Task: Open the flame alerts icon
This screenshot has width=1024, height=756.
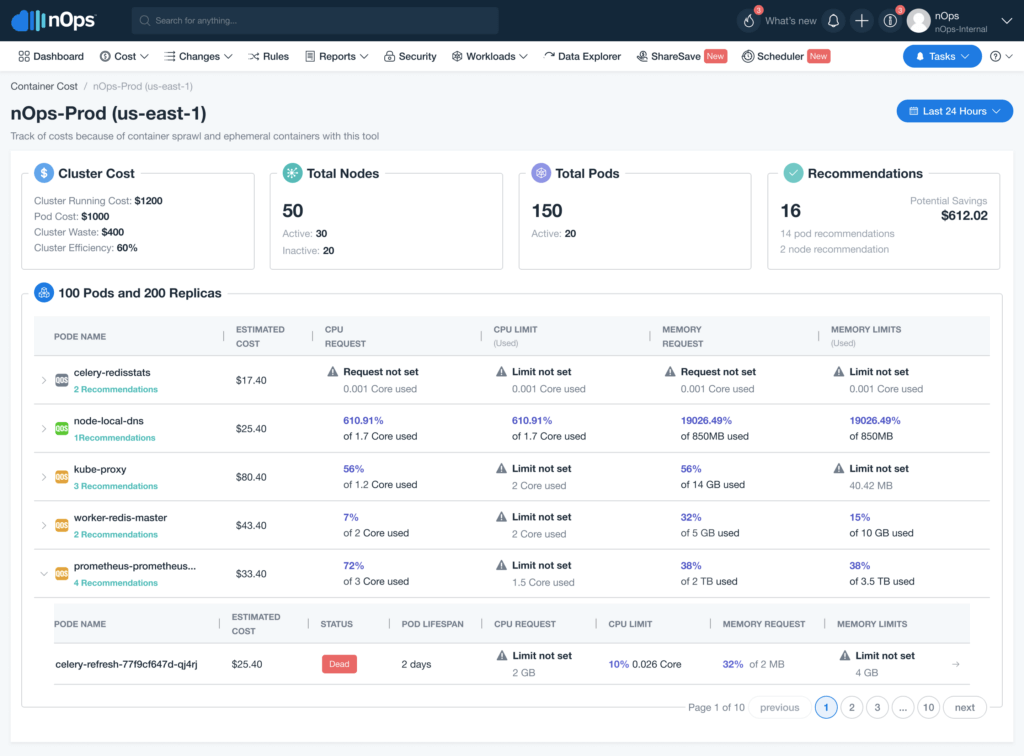Action: pyautogui.click(x=748, y=21)
